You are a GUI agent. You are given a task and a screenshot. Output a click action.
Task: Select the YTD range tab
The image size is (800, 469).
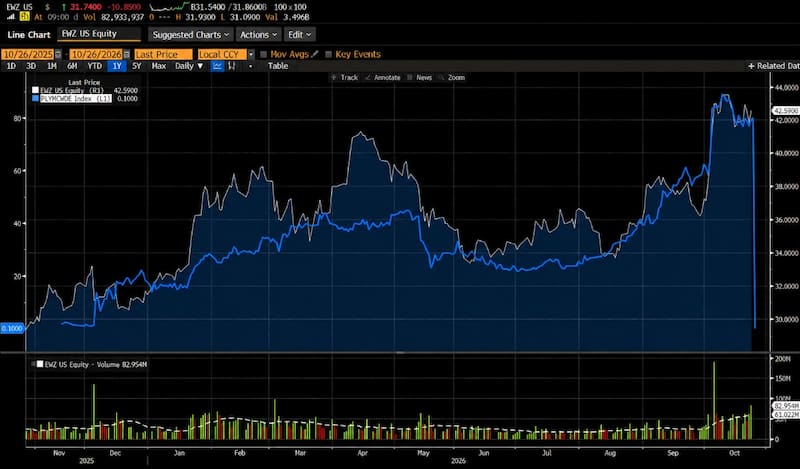[x=94, y=66]
